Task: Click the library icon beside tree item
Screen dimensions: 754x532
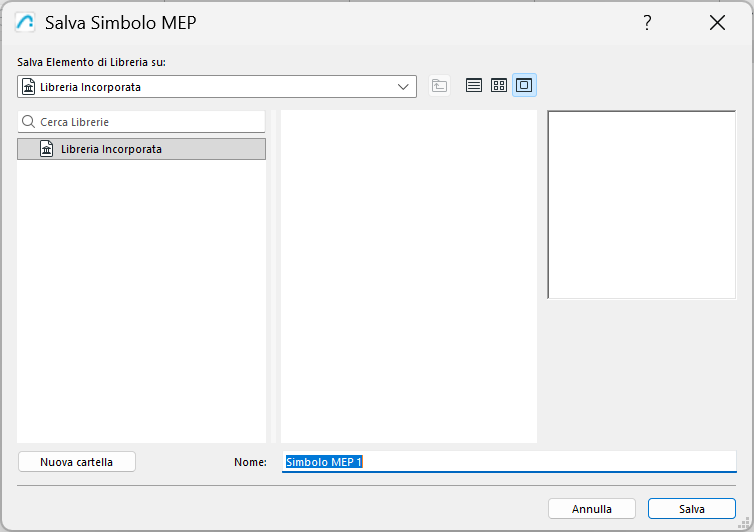Action: (47, 149)
